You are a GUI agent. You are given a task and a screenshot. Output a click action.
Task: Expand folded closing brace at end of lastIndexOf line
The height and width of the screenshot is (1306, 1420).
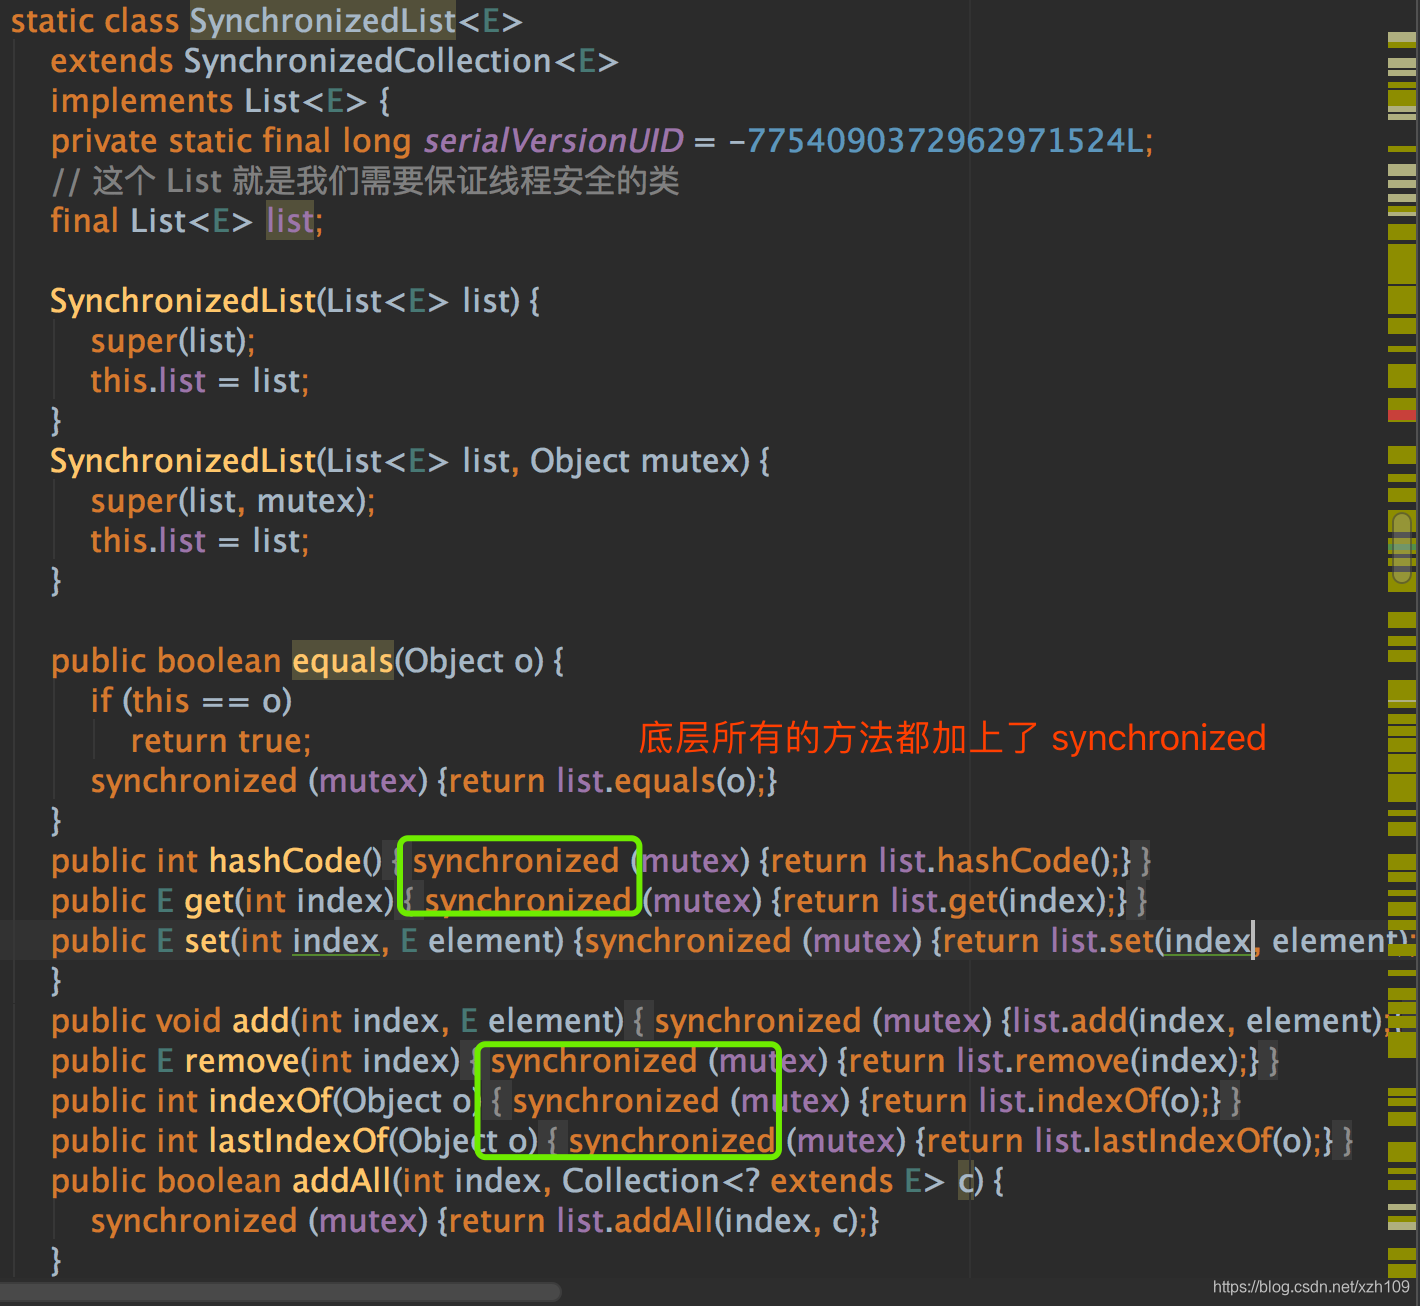pos(1348,1141)
